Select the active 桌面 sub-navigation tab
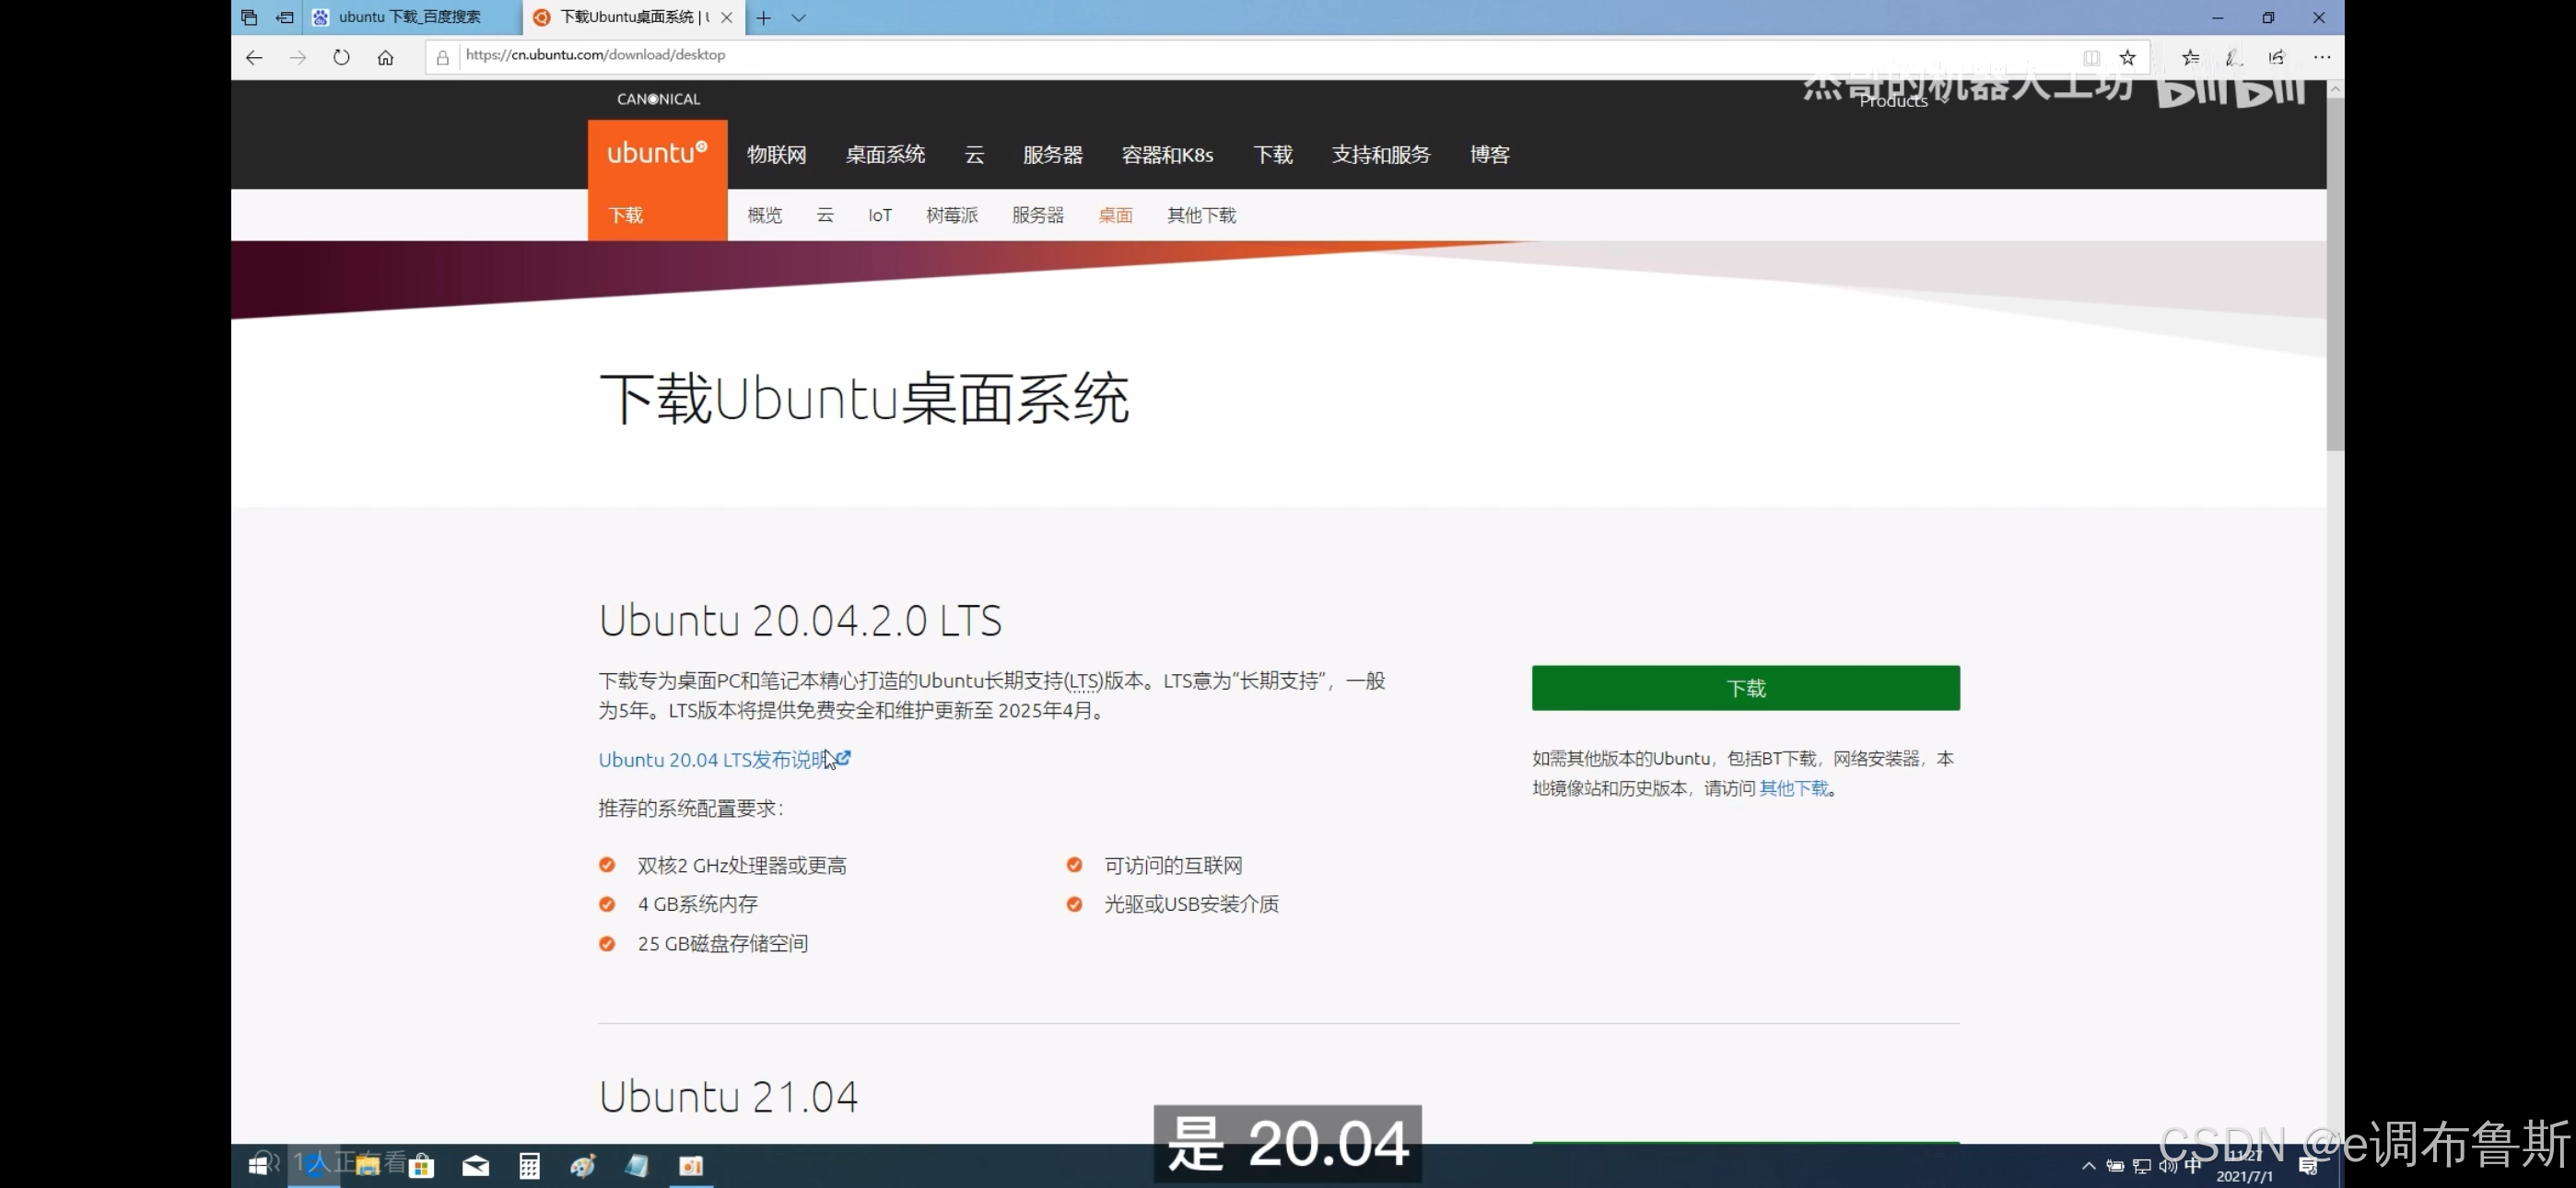 pos(1115,215)
